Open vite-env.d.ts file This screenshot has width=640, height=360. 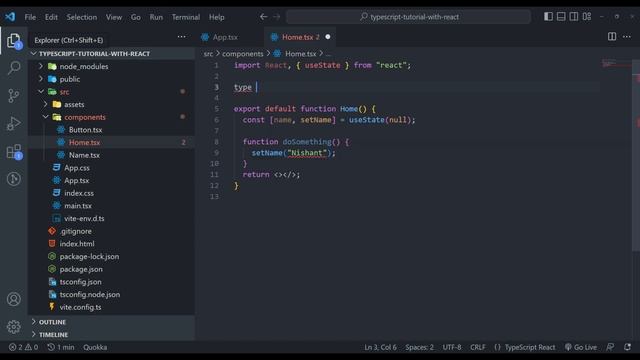pos(84,218)
